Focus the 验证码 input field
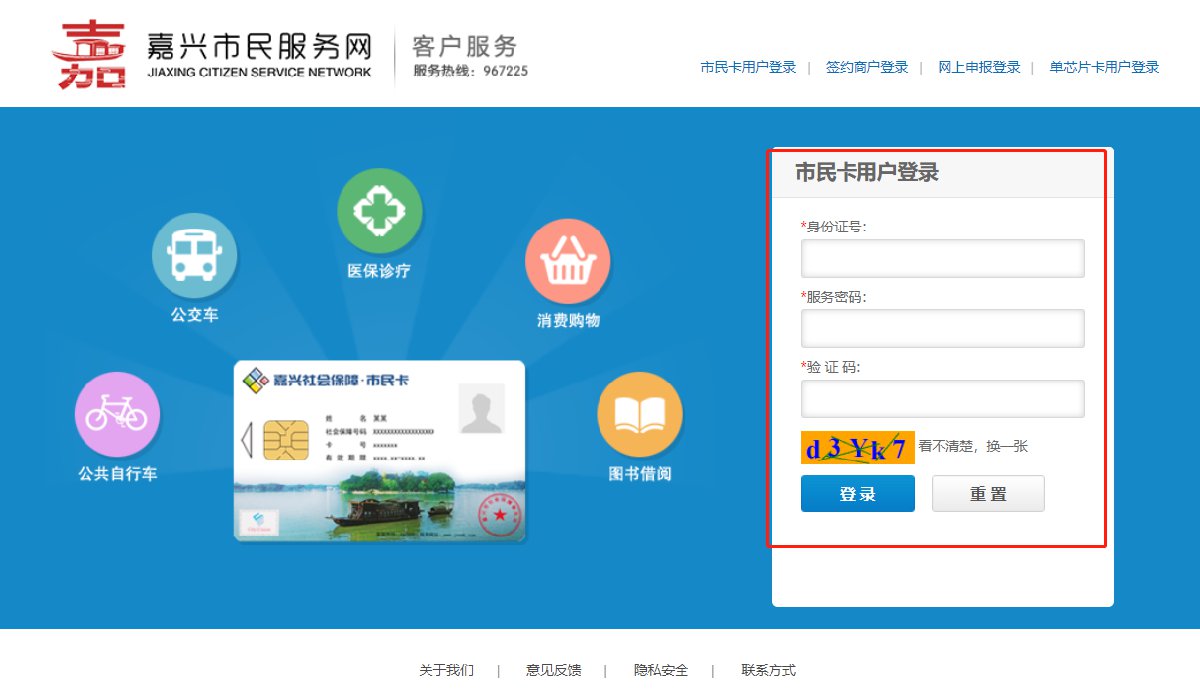This screenshot has width=1200, height=690. tap(942, 398)
